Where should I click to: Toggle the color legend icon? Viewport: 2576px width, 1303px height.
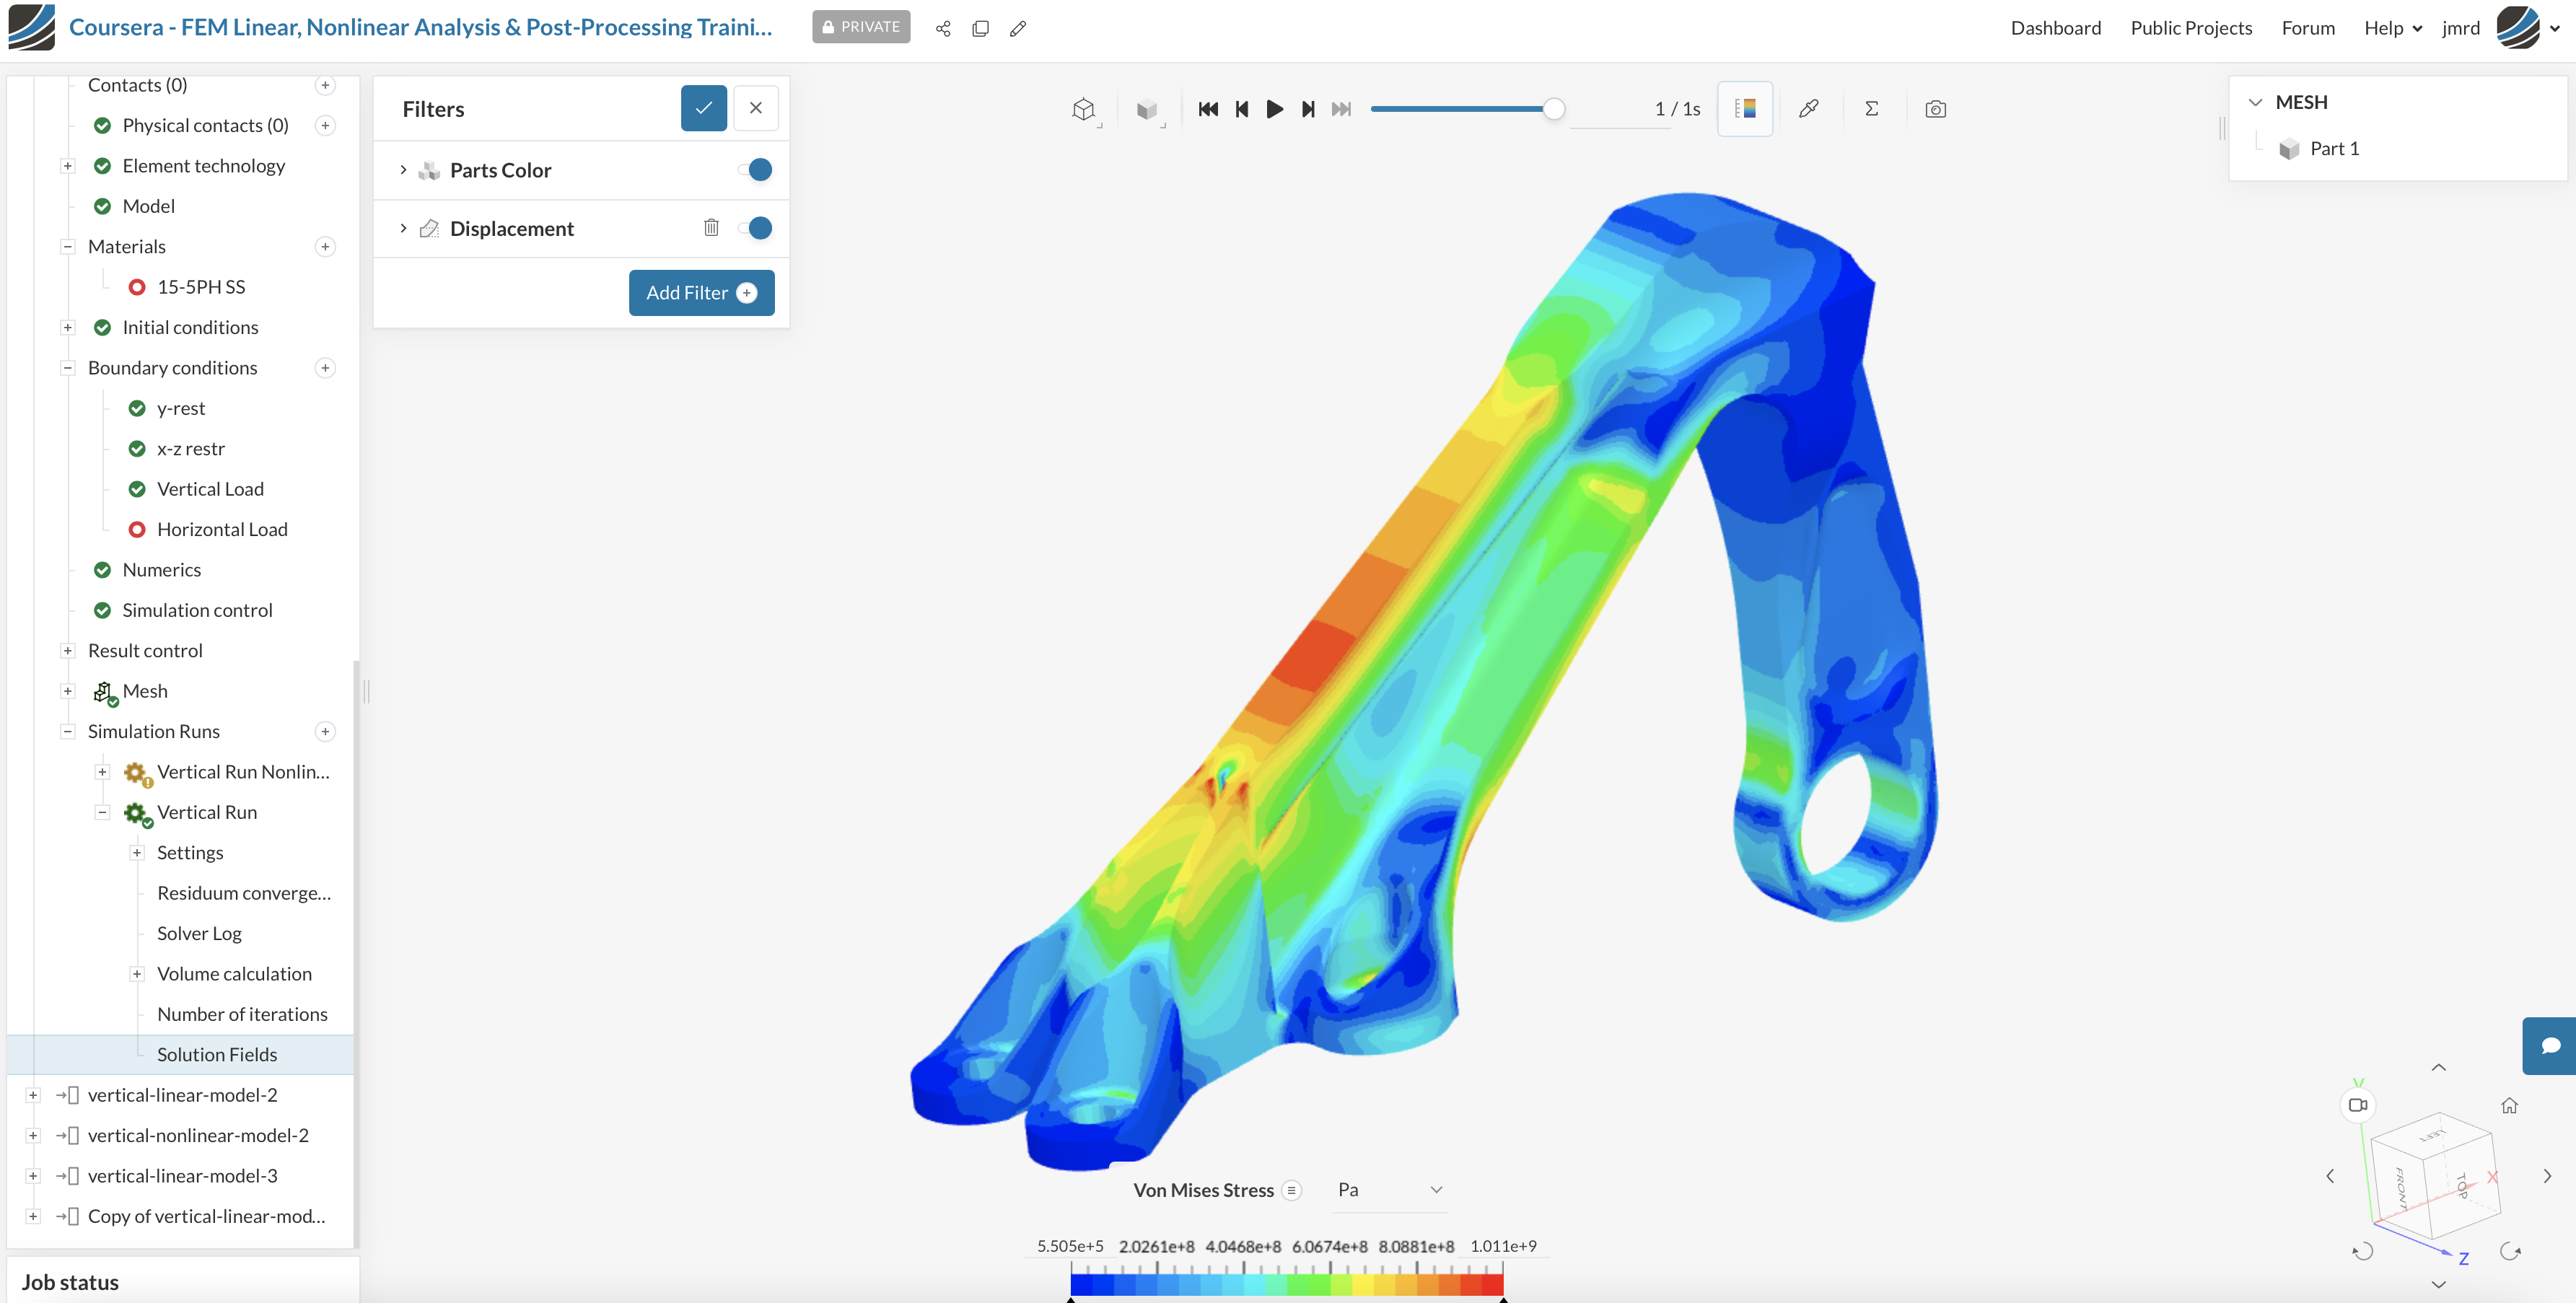pyautogui.click(x=1745, y=109)
